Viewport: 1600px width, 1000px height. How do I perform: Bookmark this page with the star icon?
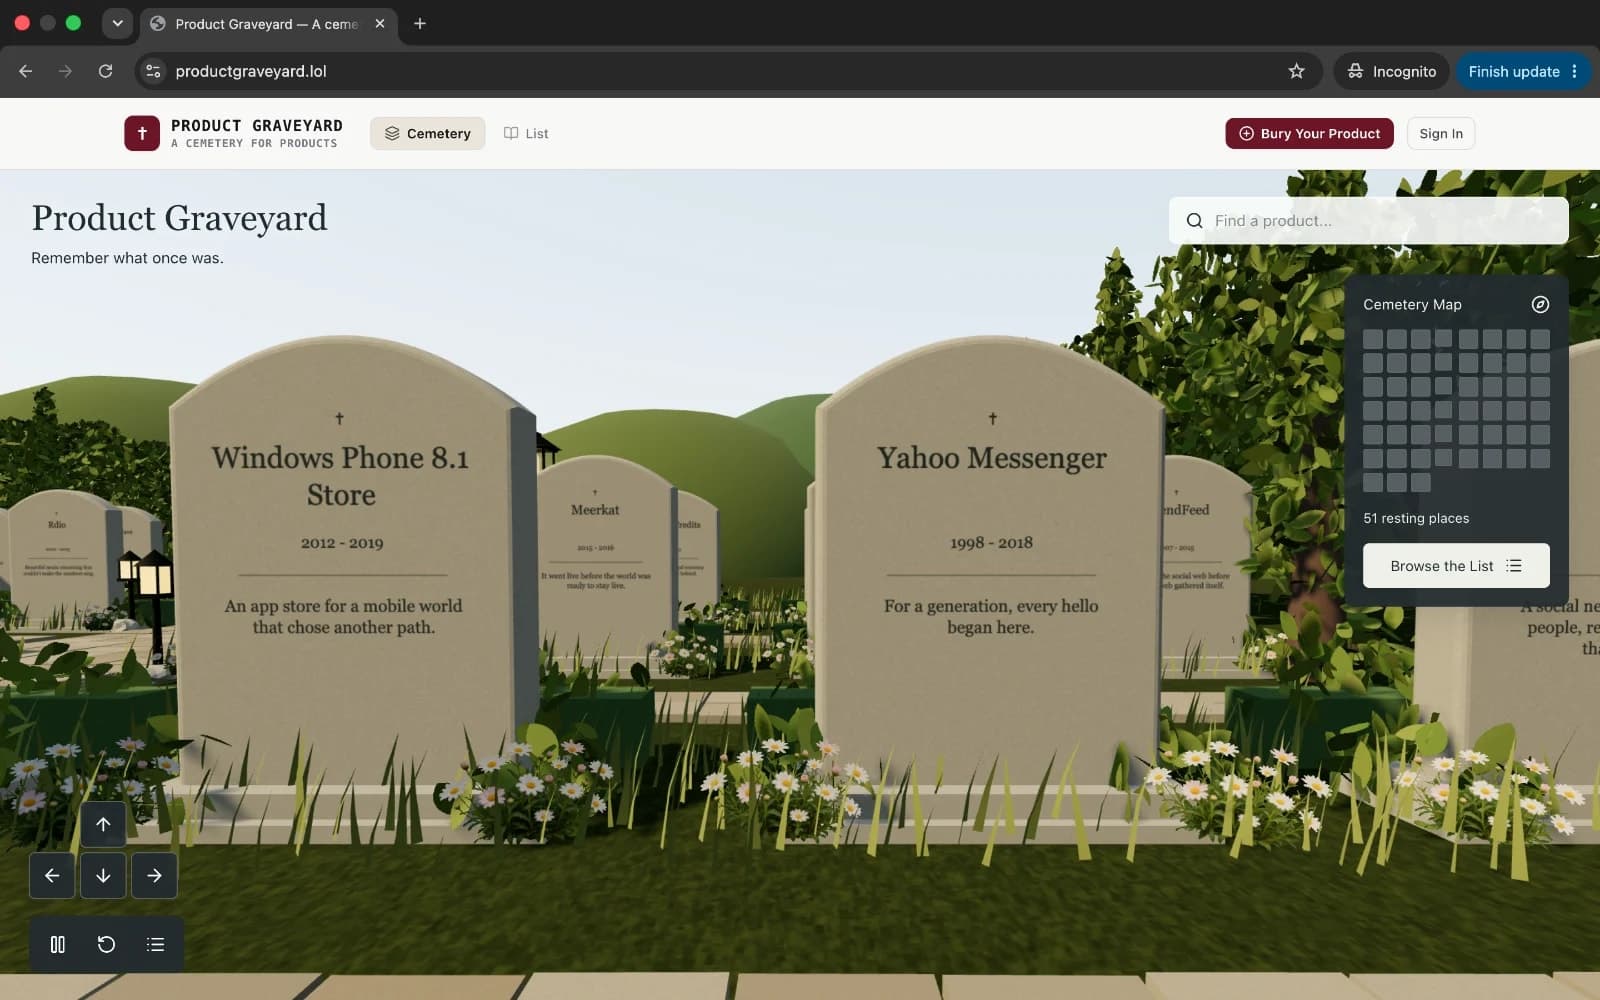(x=1296, y=71)
